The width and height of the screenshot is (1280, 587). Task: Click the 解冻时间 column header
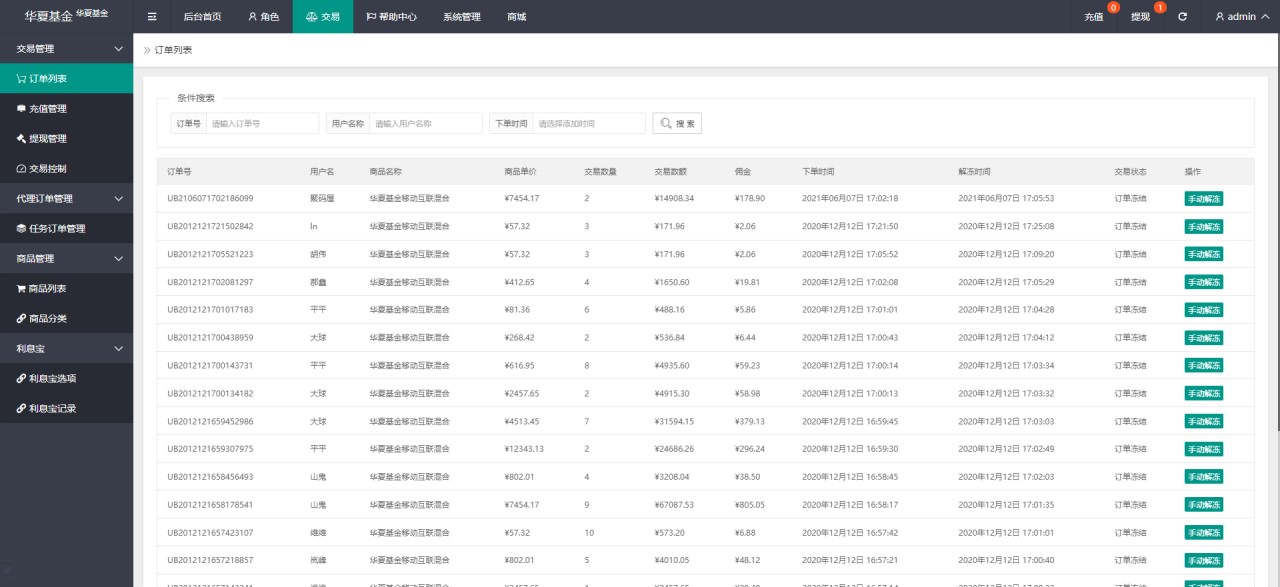coord(974,171)
